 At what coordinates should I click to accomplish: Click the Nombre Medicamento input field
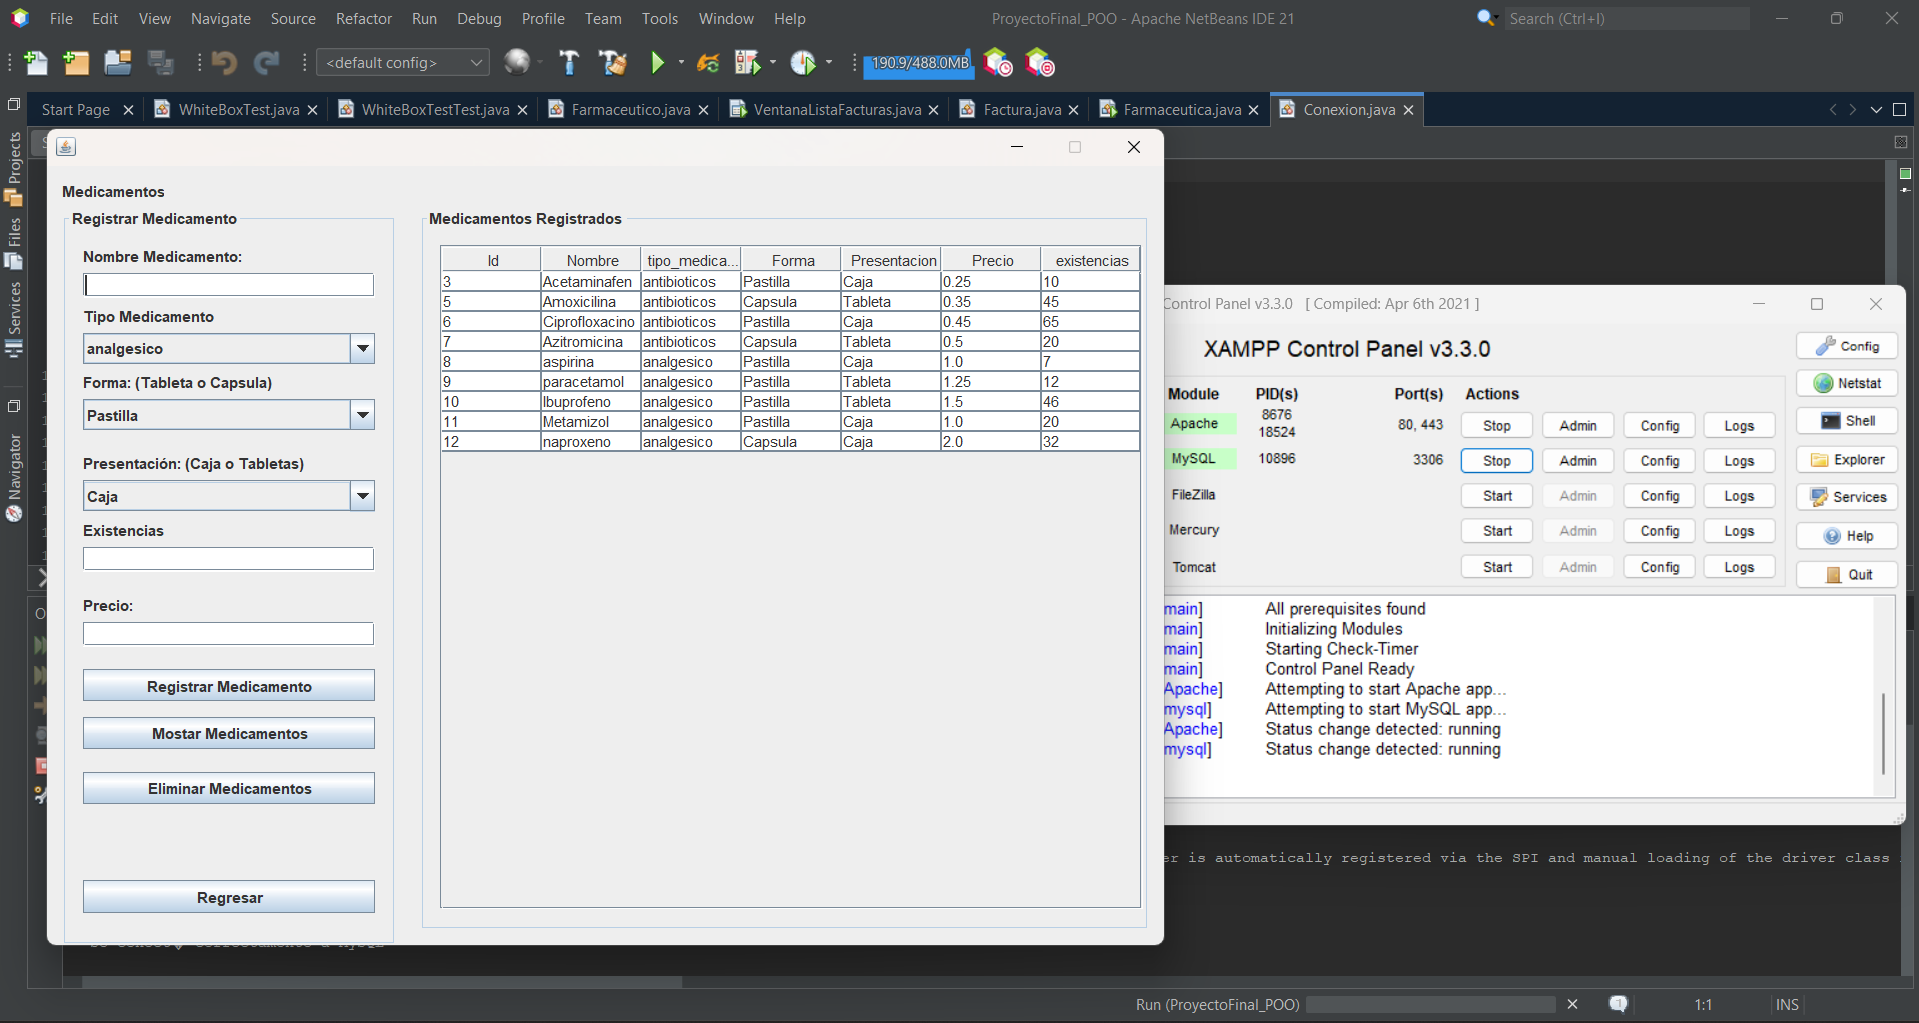coord(228,285)
